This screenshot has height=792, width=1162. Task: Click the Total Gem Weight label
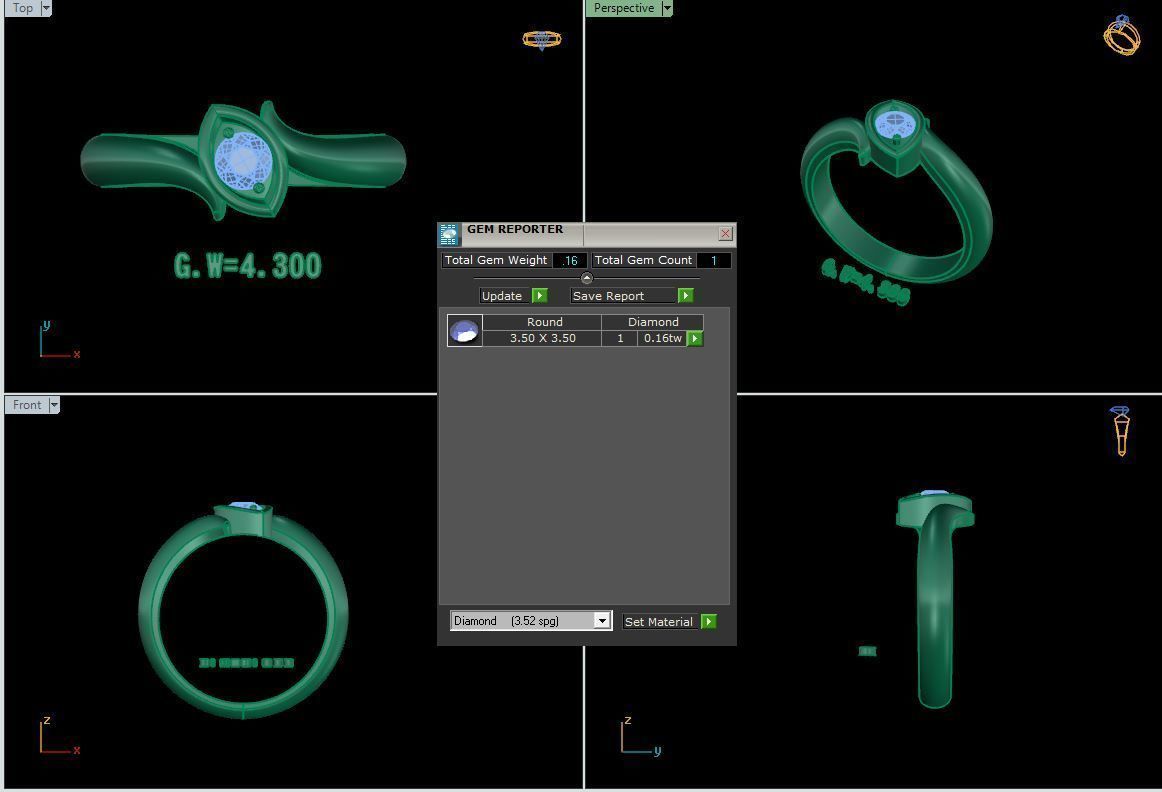(x=496, y=260)
